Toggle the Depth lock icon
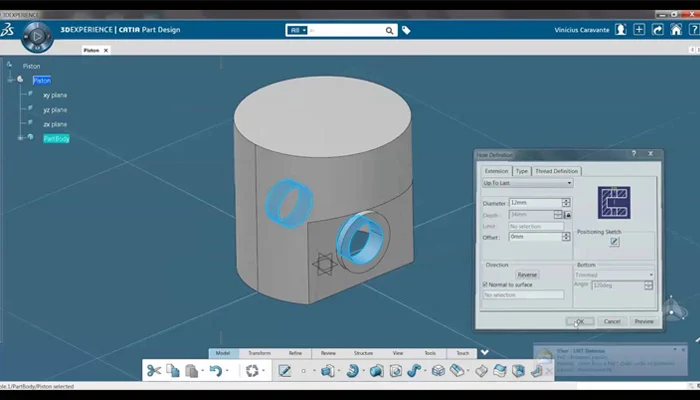700x400 pixels. [x=568, y=215]
